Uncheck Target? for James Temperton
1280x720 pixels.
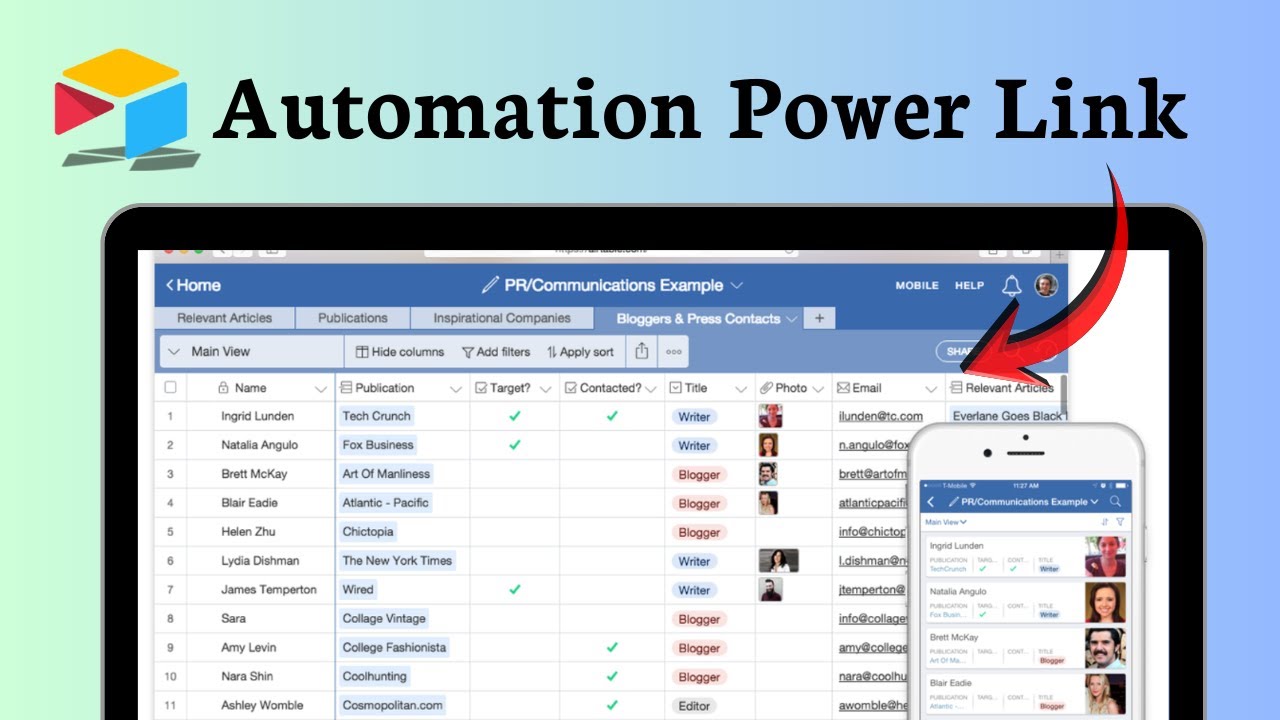coord(514,590)
